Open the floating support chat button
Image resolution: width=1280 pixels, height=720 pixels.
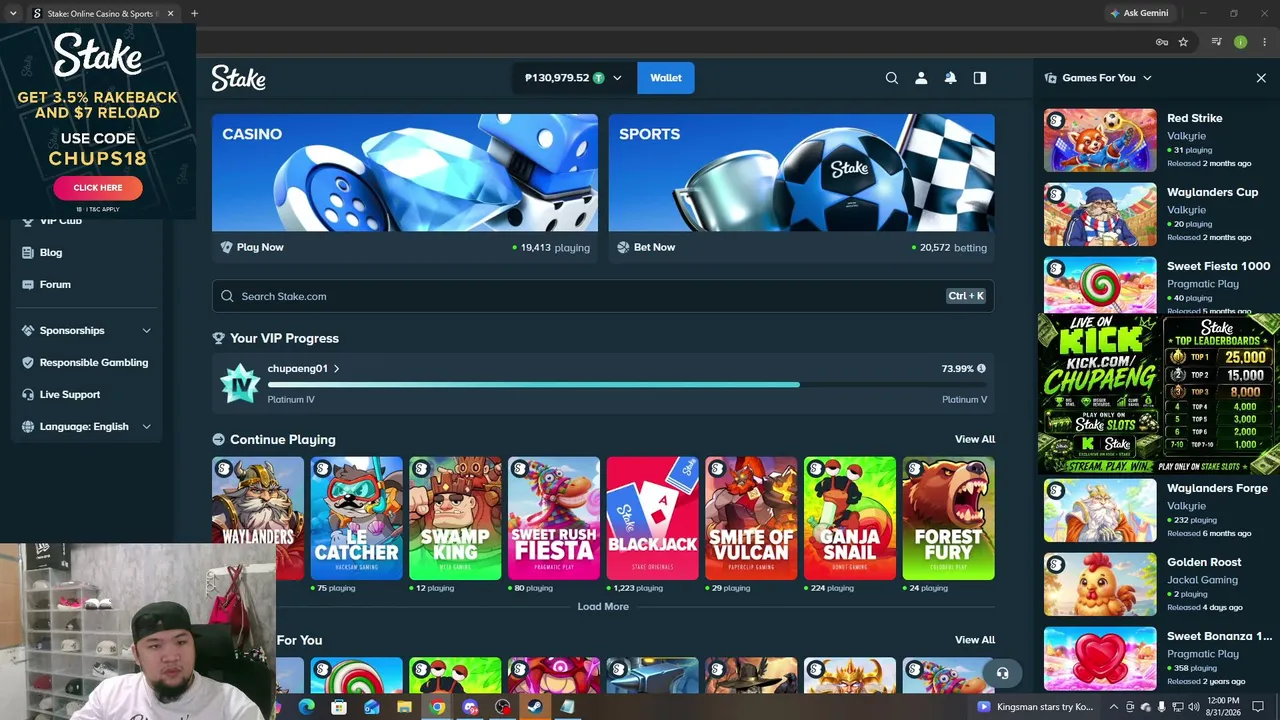tap(1002, 673)
